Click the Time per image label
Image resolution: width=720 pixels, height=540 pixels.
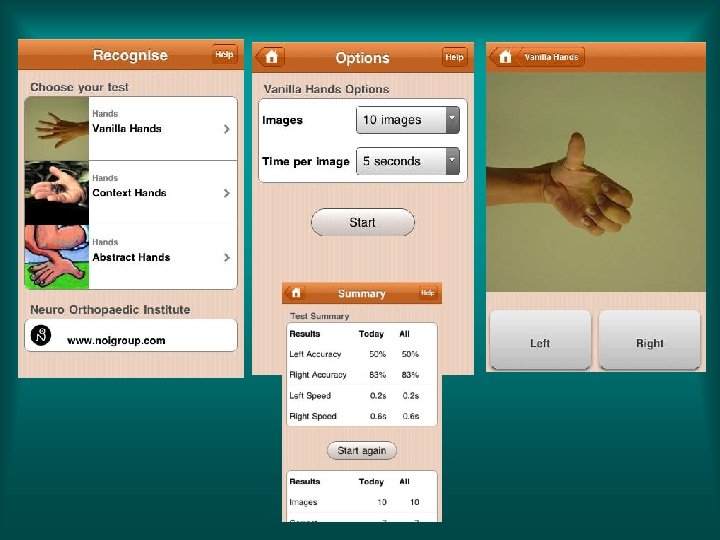(306, 161)
